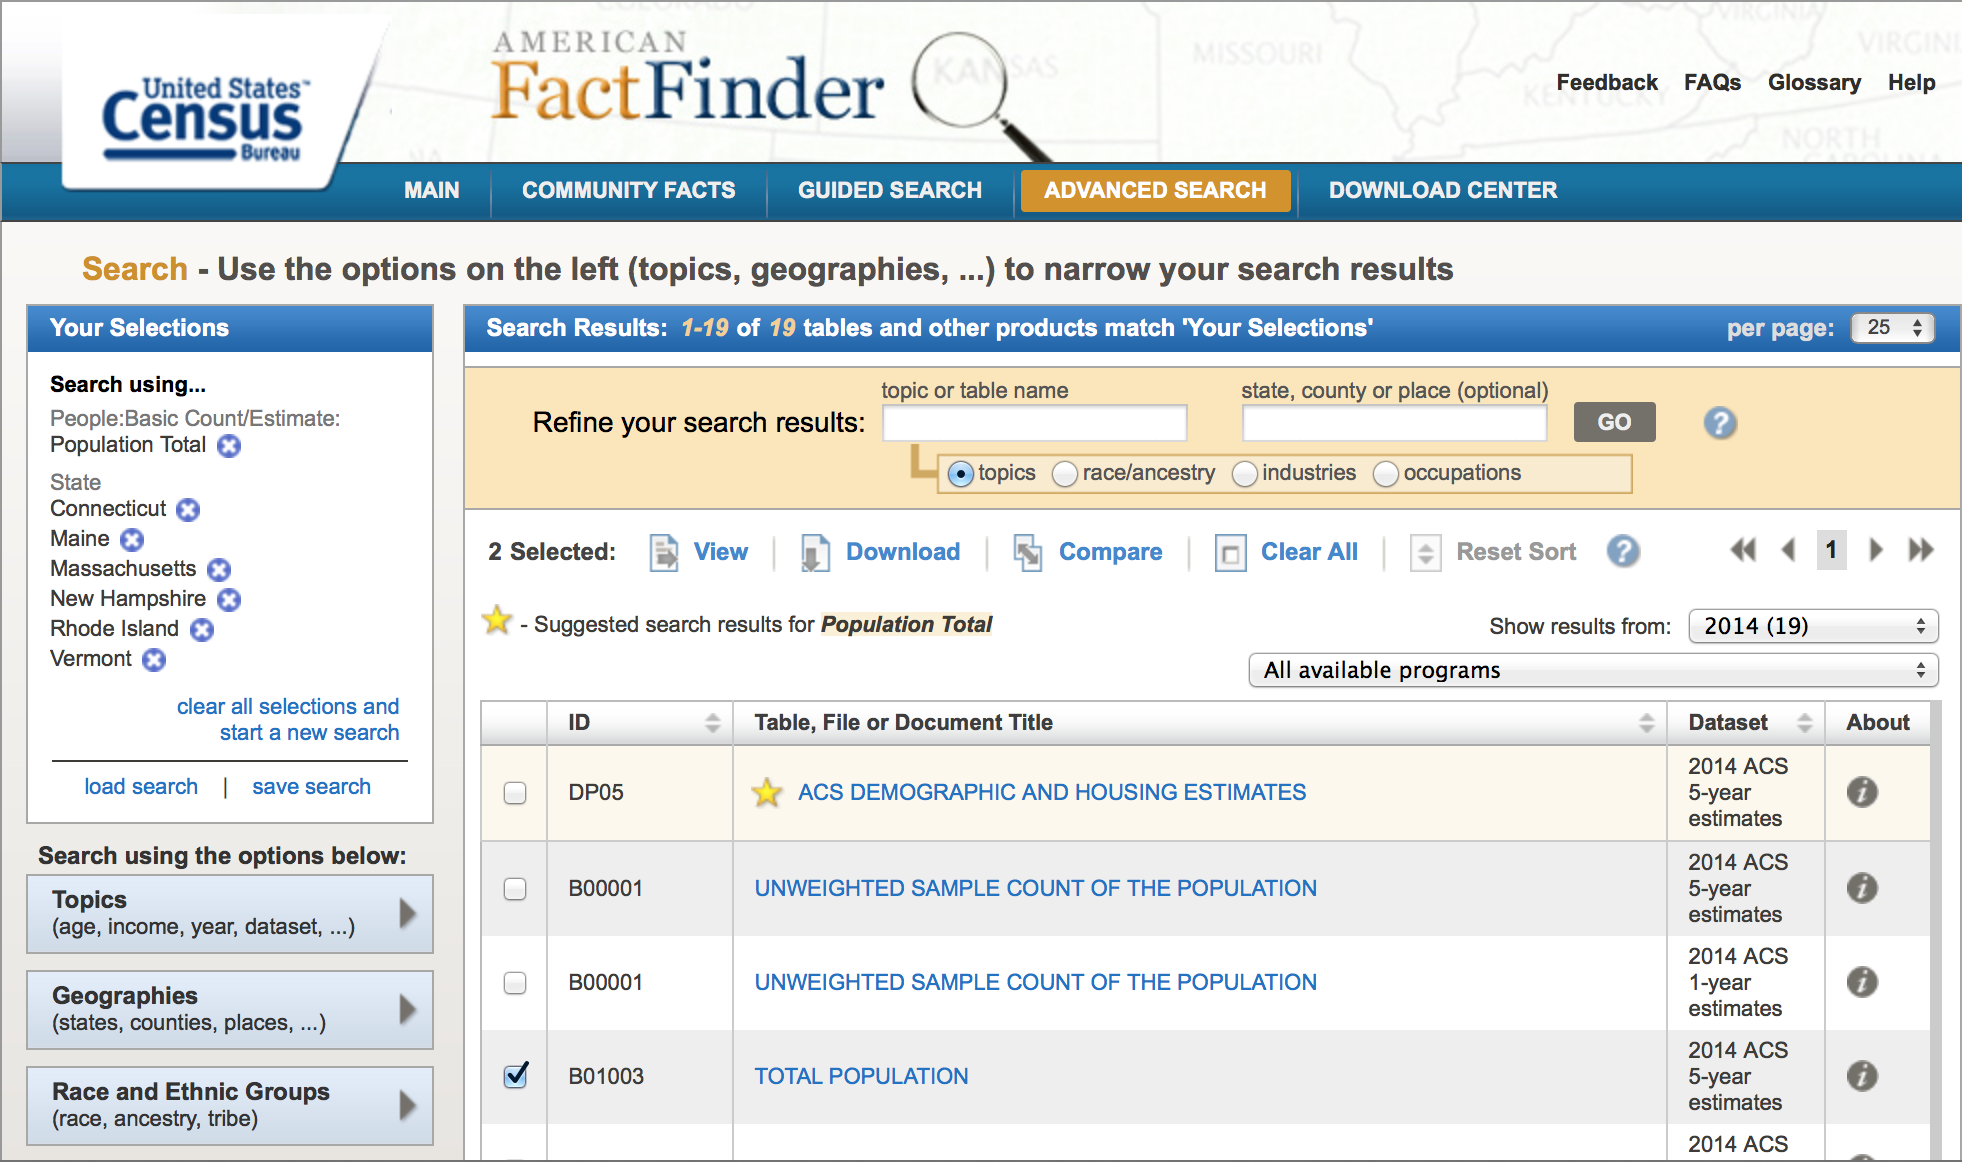1962x1162 pixels.
Task: Open help icon next to Reset Sort
Action: tap(1623, 551)
